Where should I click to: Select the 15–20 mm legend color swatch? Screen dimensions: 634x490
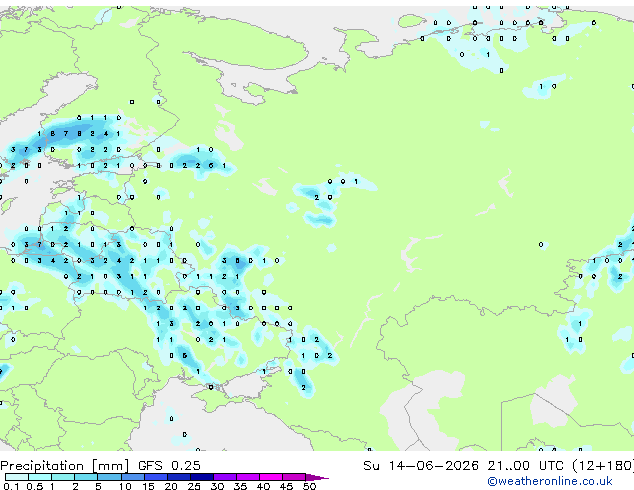click(x=155, y=477)
